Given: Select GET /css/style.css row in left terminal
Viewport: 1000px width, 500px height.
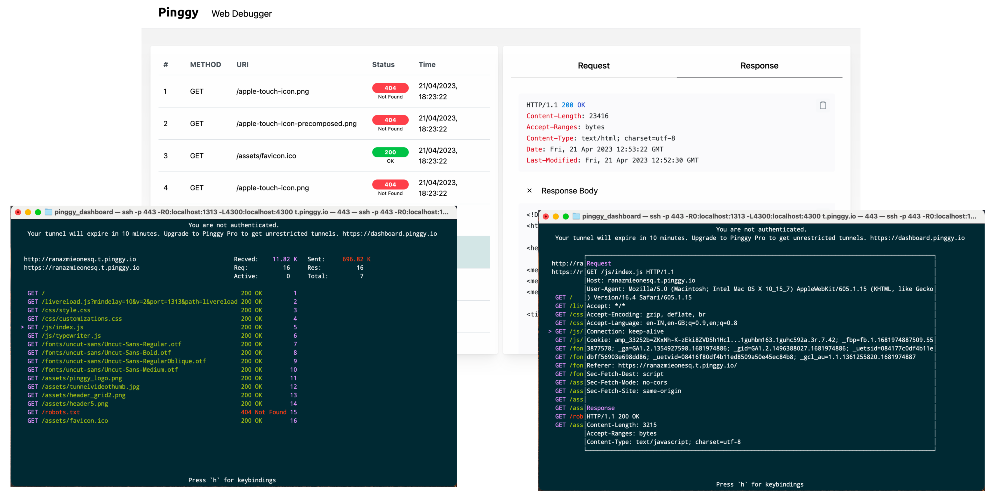Looking at the screenshot, I should [x=163, y=310].
